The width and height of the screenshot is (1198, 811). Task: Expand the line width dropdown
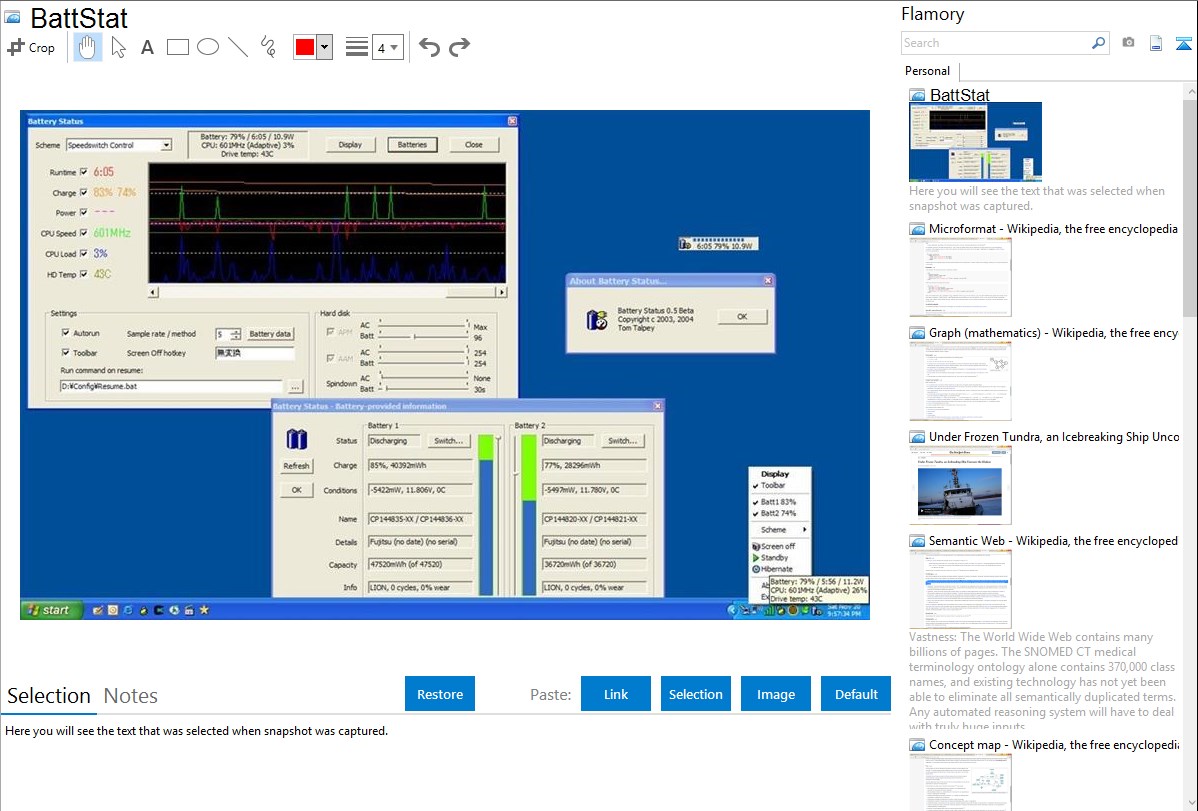[x=387, y=47]
